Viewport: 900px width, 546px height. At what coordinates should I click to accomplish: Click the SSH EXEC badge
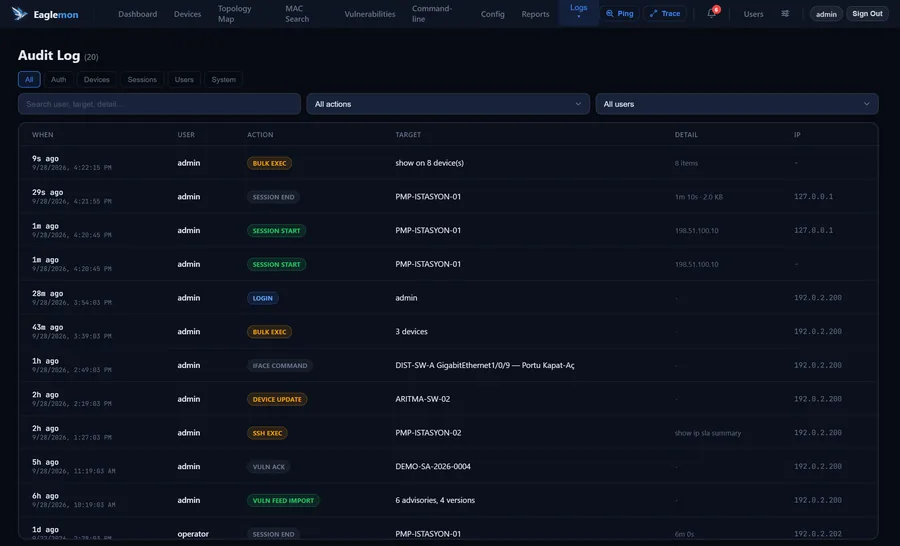point(267,433)
